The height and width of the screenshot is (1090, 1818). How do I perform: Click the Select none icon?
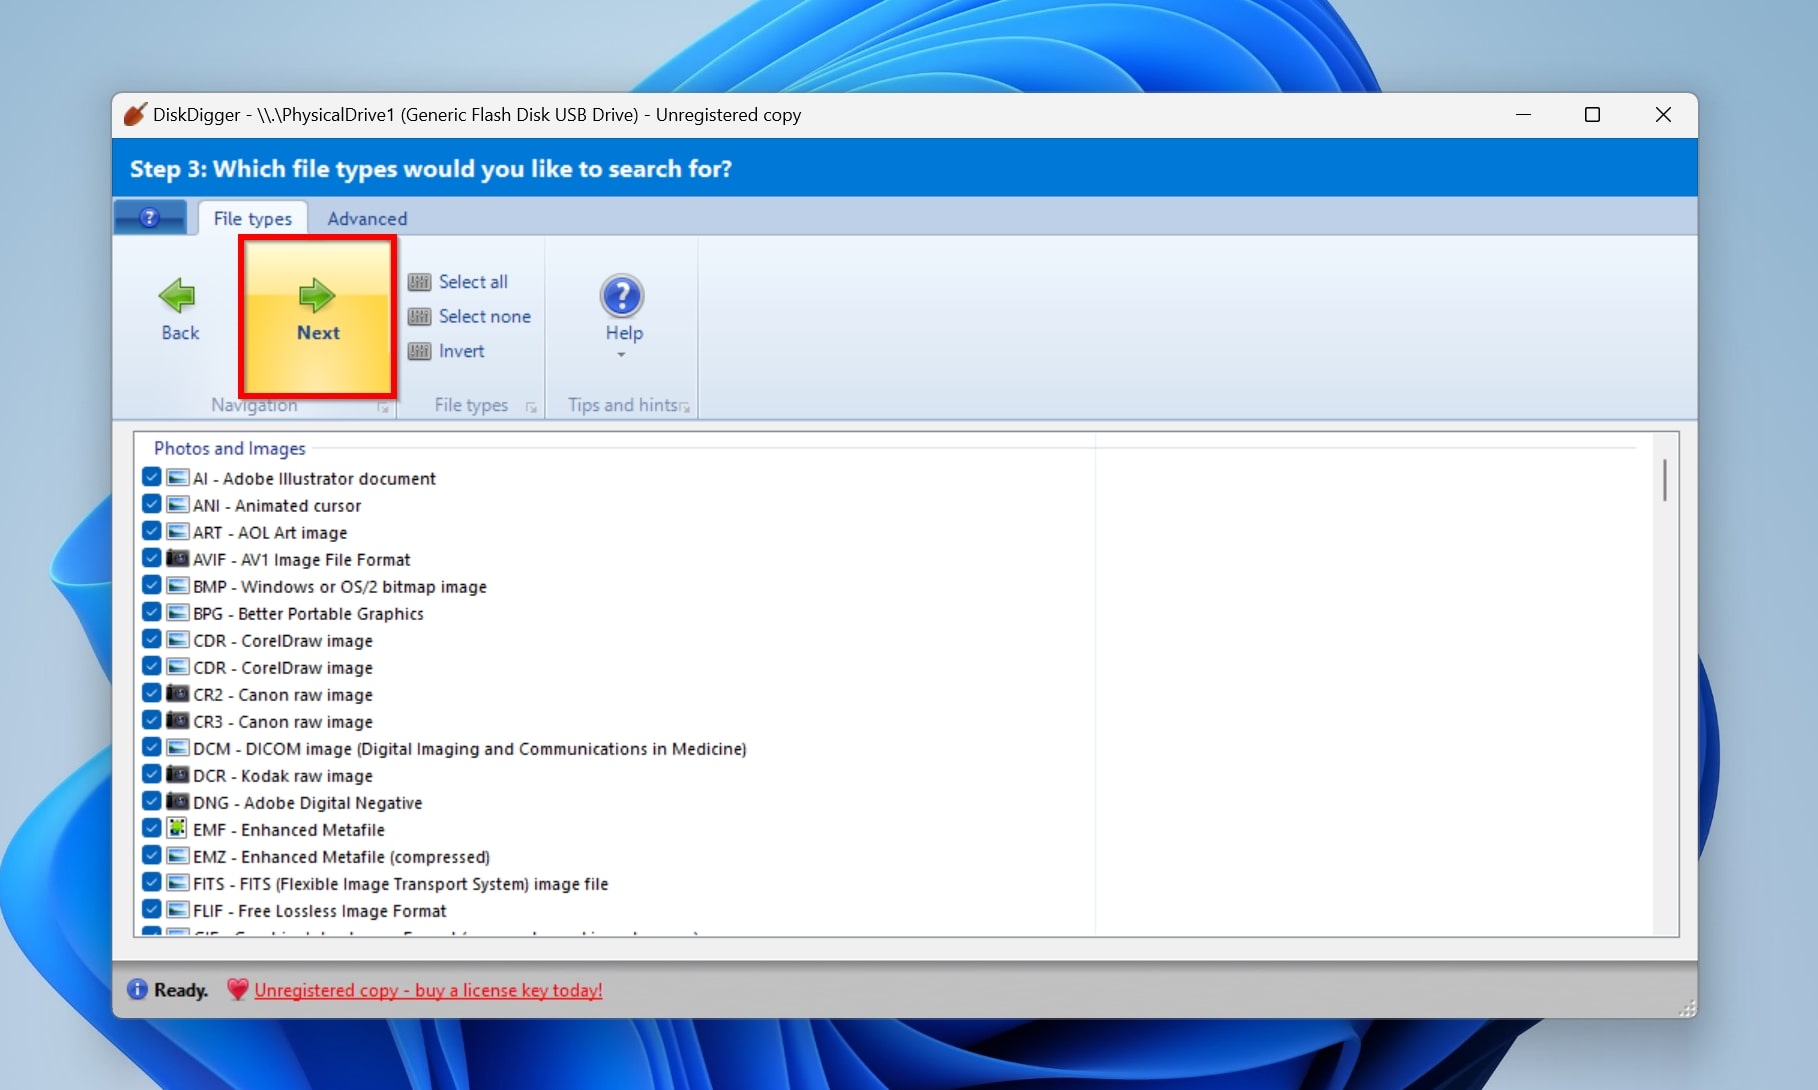tap(420, 316)
